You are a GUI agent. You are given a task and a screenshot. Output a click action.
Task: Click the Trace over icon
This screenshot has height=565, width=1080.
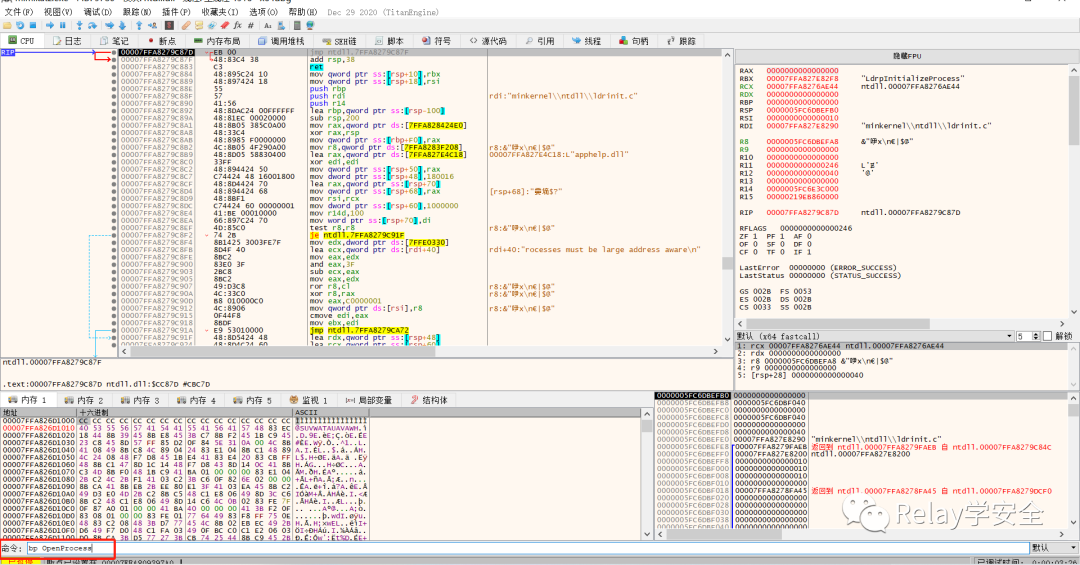tap(122, 25)
